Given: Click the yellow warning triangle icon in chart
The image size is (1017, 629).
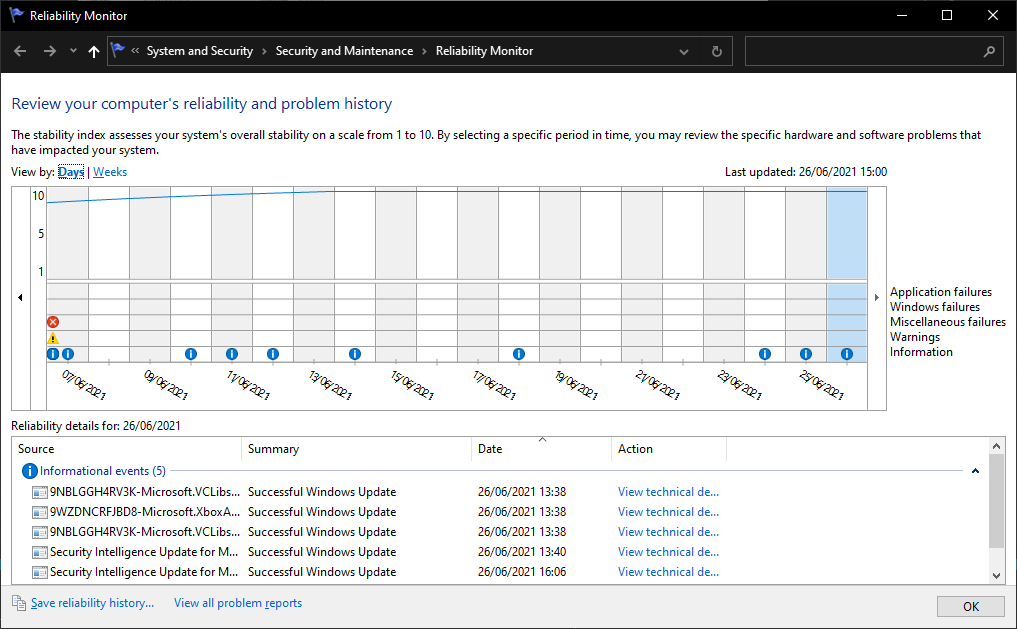Looking at the screenshot, I should 53,338.
